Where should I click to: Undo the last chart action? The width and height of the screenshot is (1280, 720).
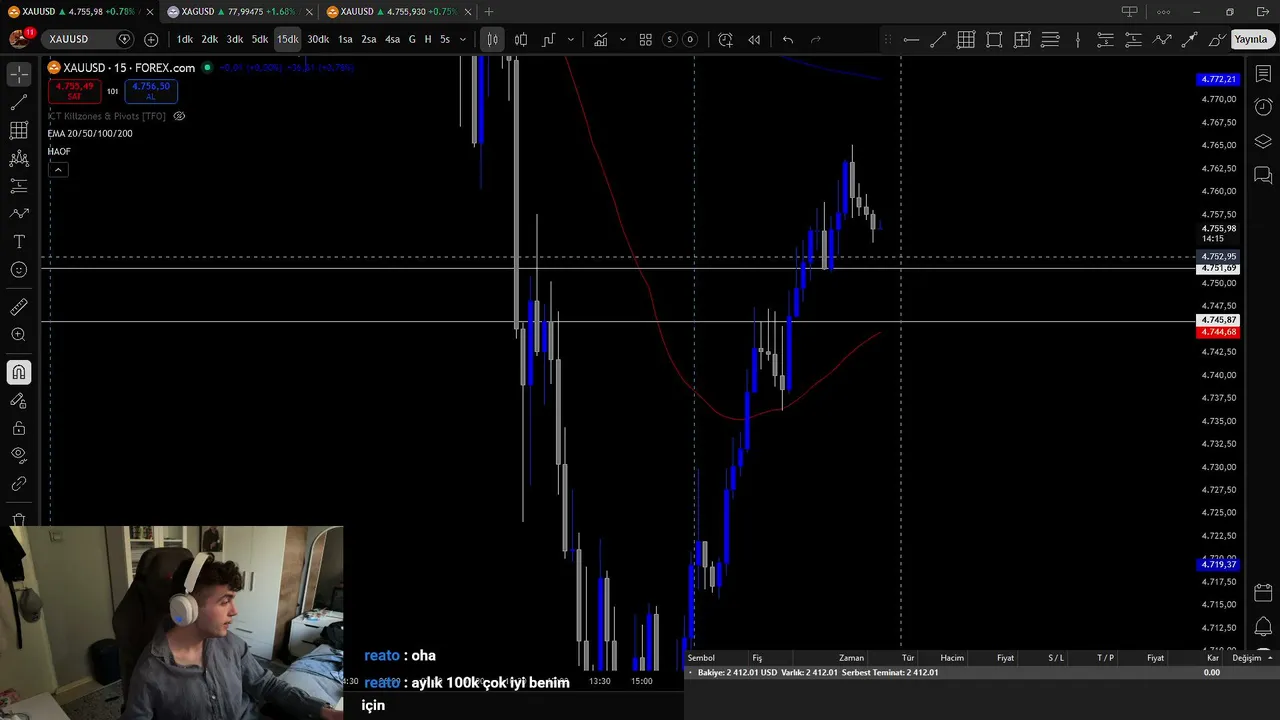(x=788, y=39)
